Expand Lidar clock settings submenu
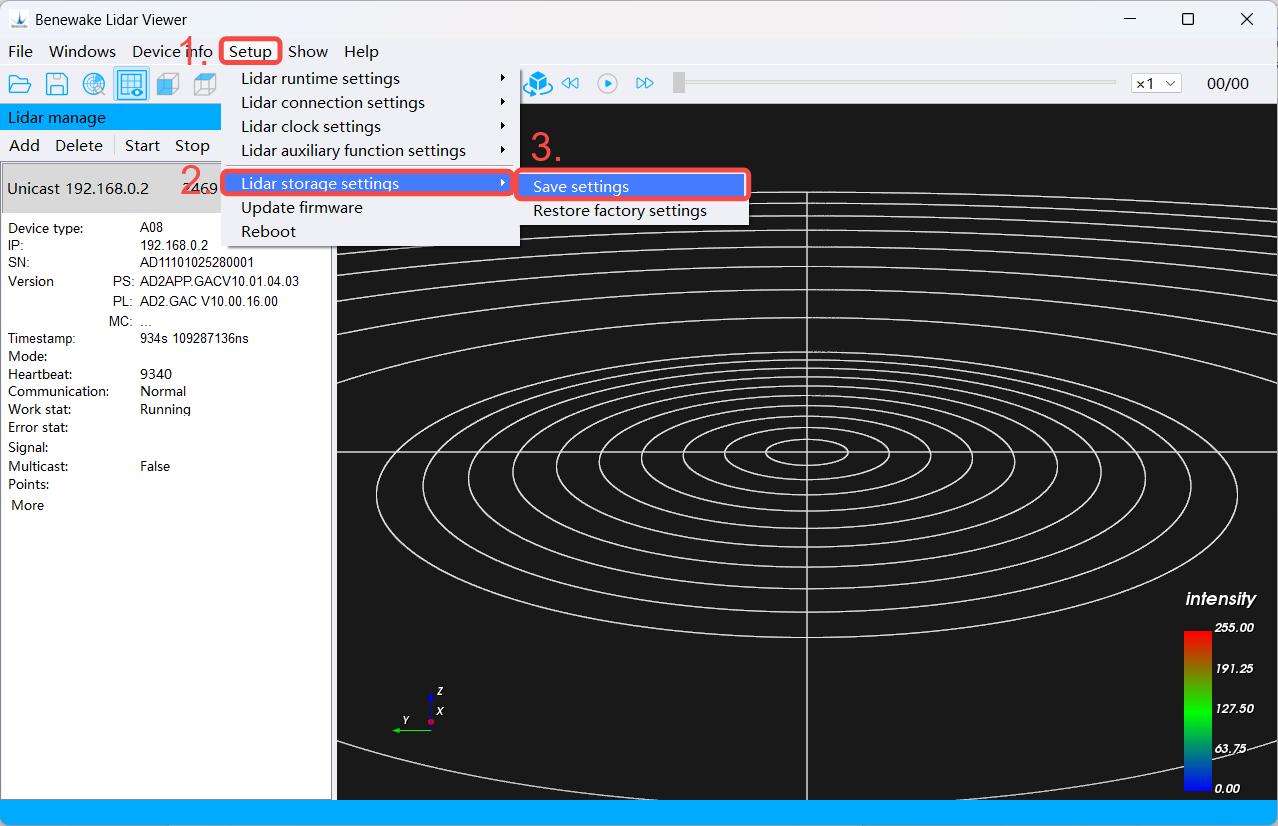 click(x=370, y=126)
